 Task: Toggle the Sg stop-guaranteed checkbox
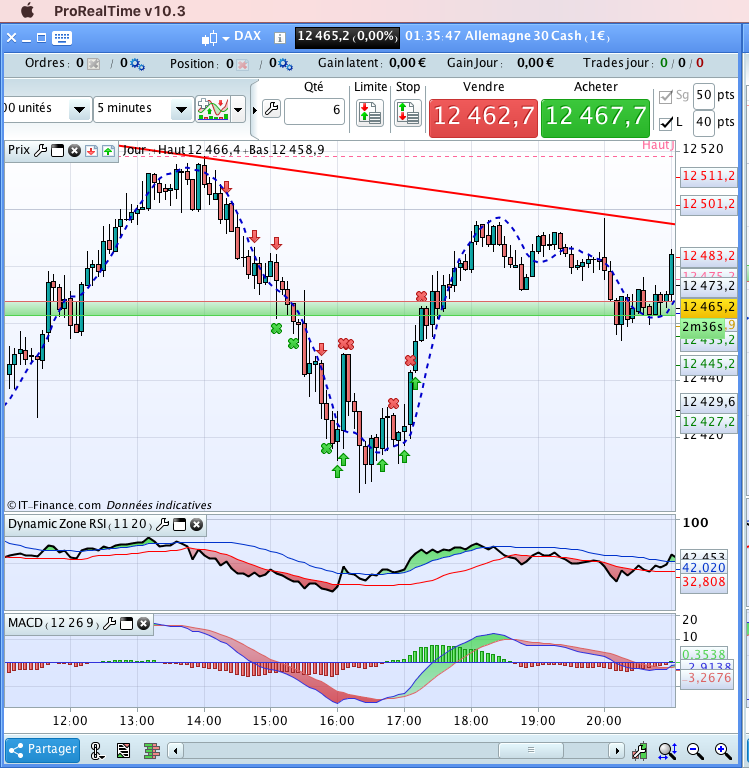tap(665, 96)
